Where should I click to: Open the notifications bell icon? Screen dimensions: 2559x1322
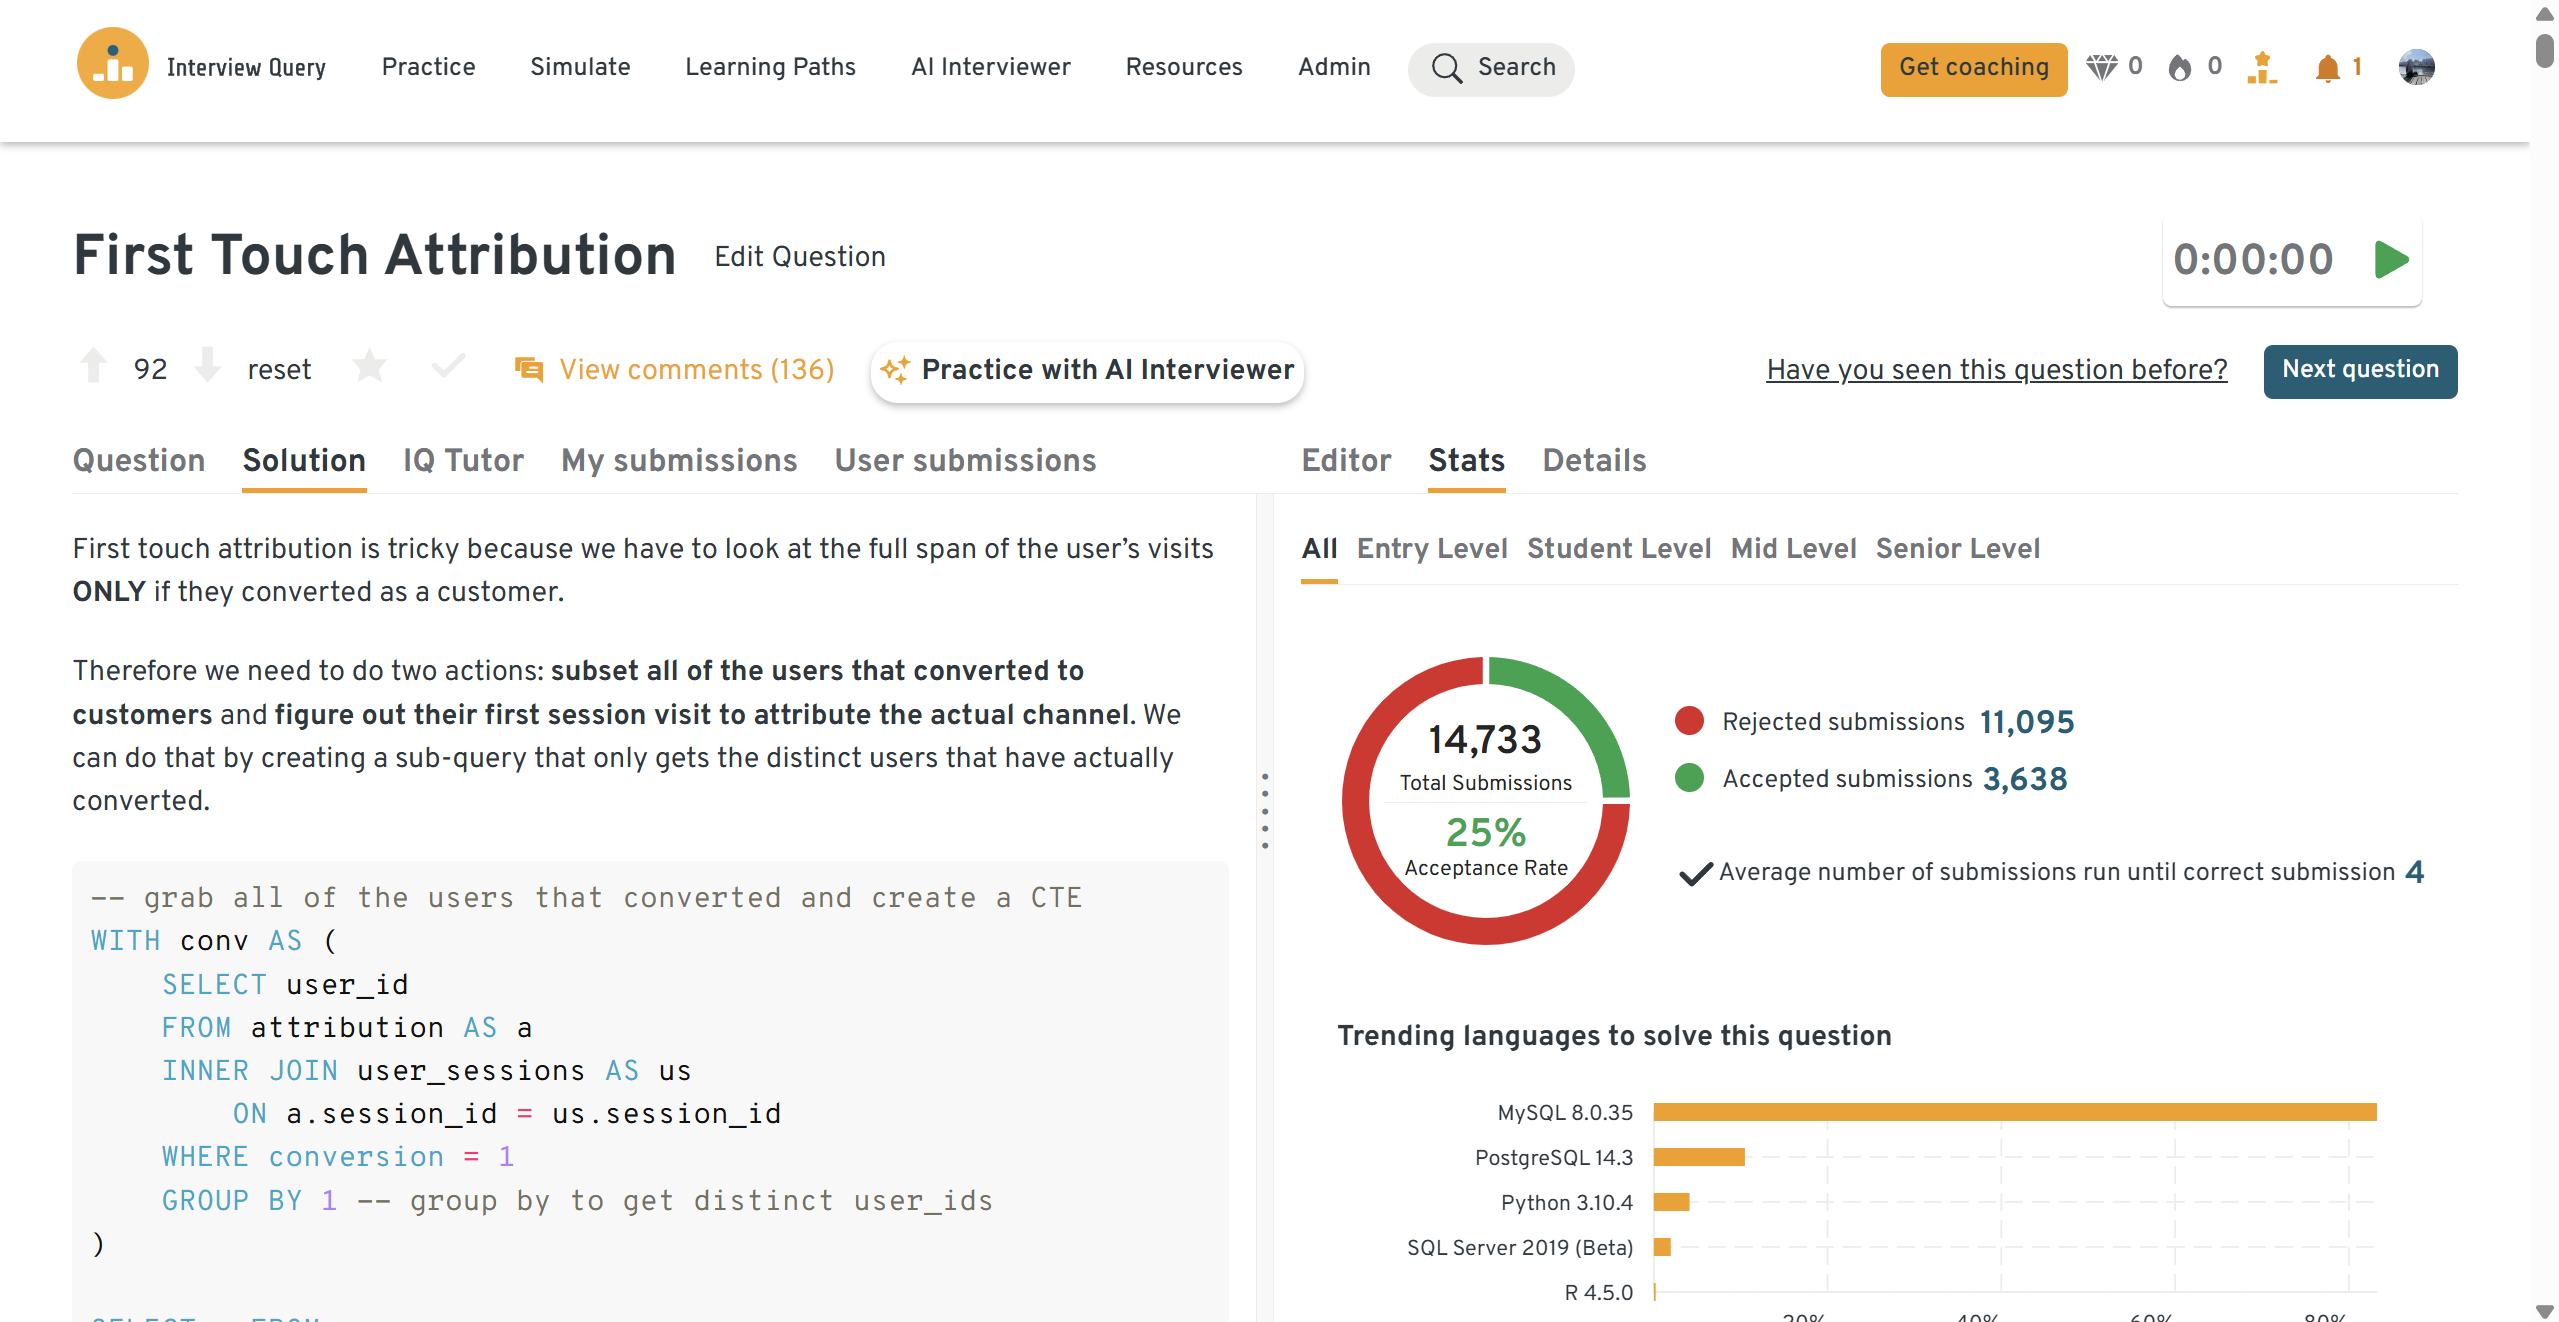coord(2327,68)
